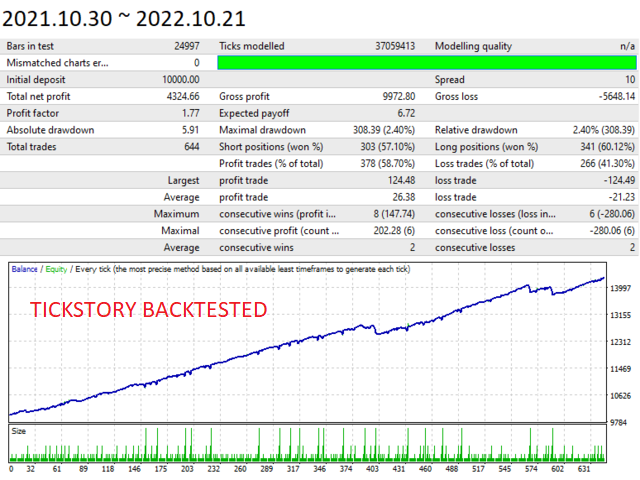
Task: Click the Profit factor value 1.77
Action: (191, 113)
